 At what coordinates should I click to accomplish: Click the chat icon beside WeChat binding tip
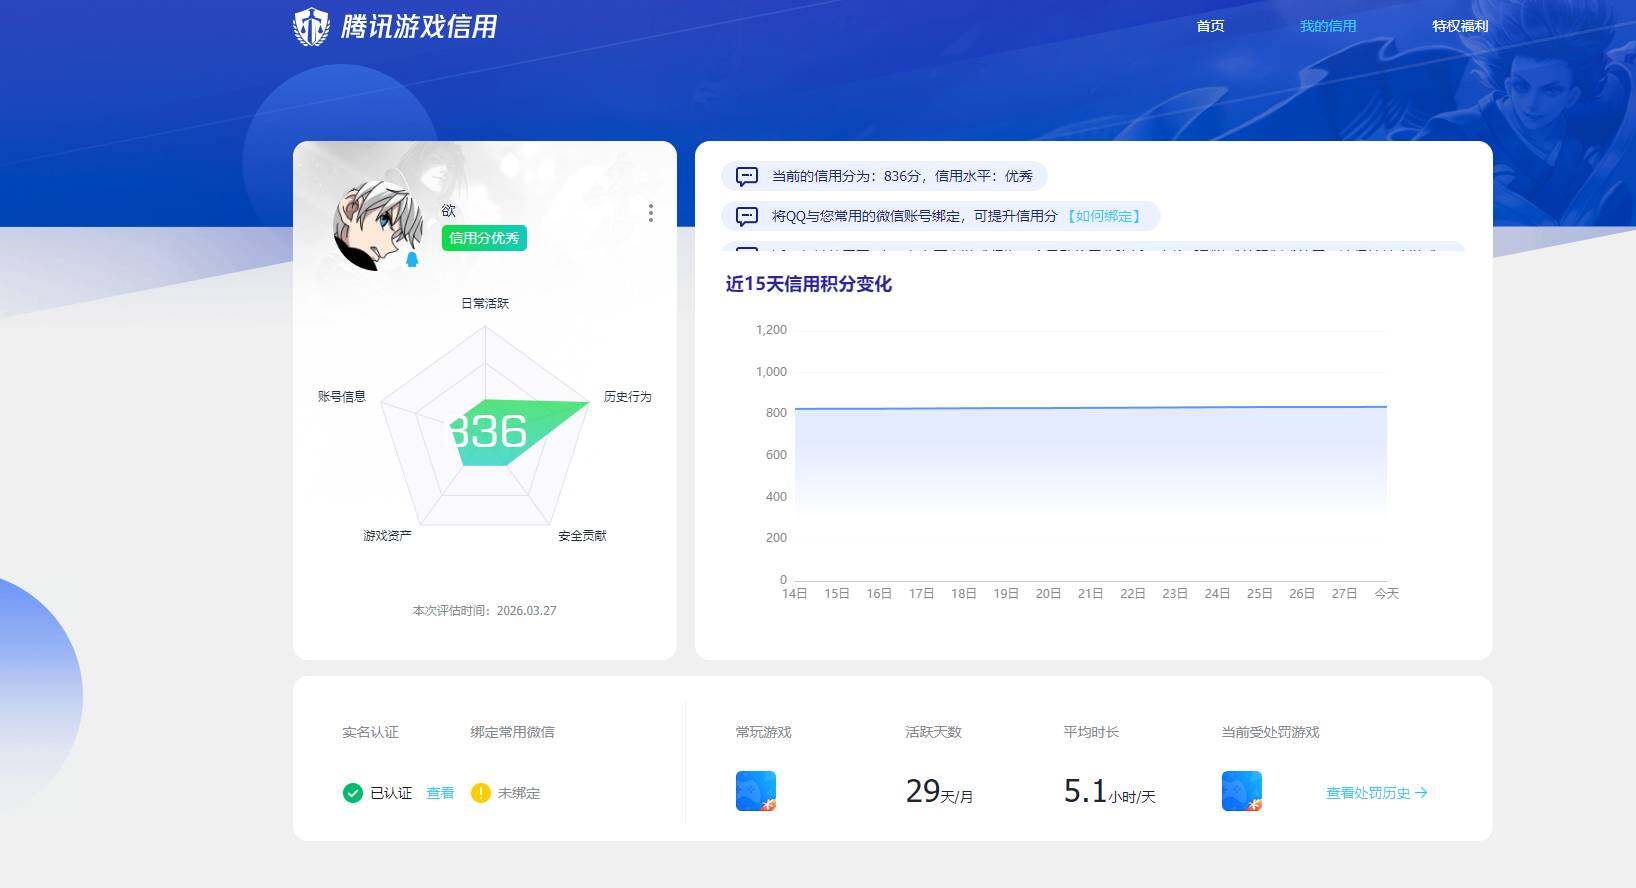tap(747, 217)
